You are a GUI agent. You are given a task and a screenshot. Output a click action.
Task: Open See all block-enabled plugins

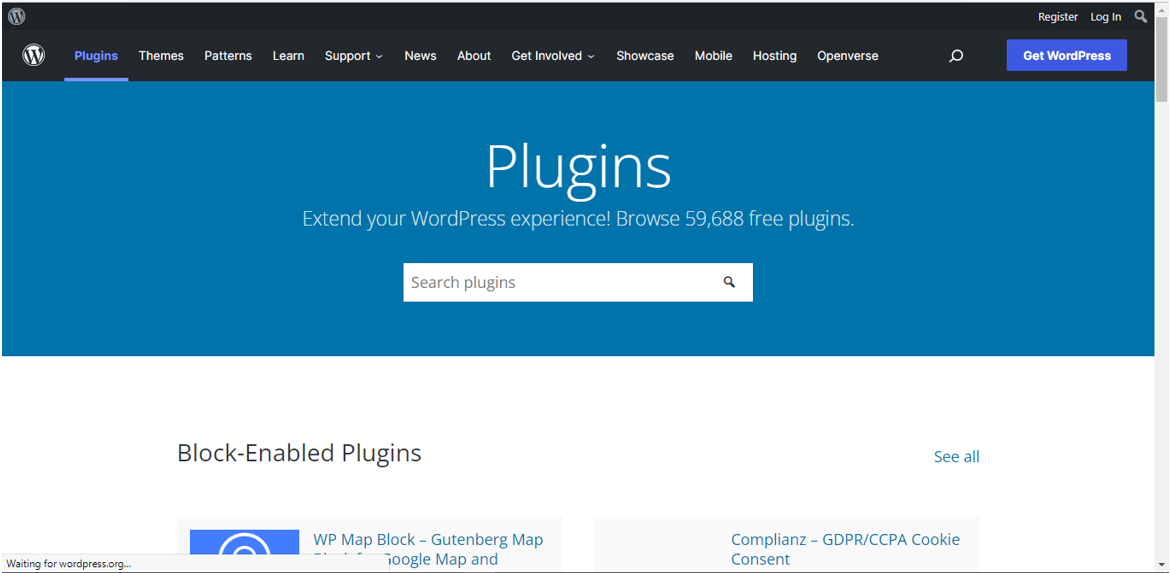tap(957, 456)
